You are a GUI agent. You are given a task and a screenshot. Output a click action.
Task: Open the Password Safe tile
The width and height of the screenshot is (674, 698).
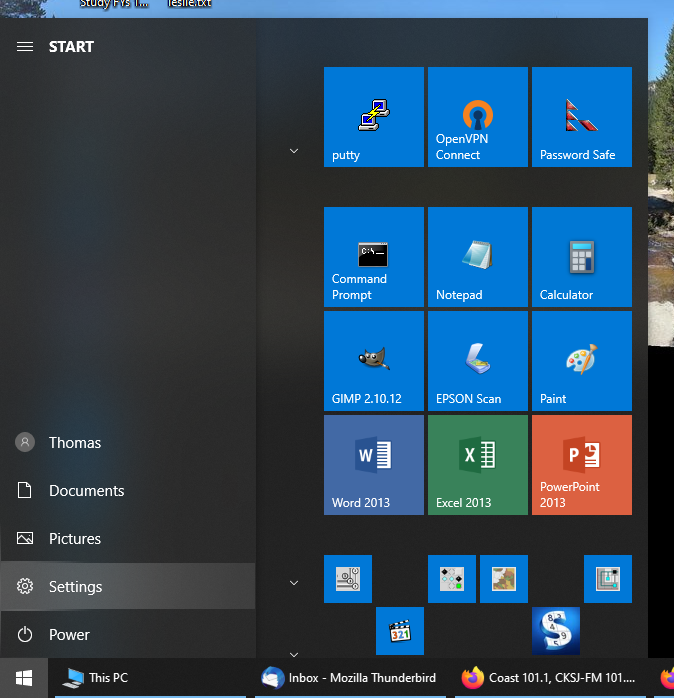pos(582,117)
